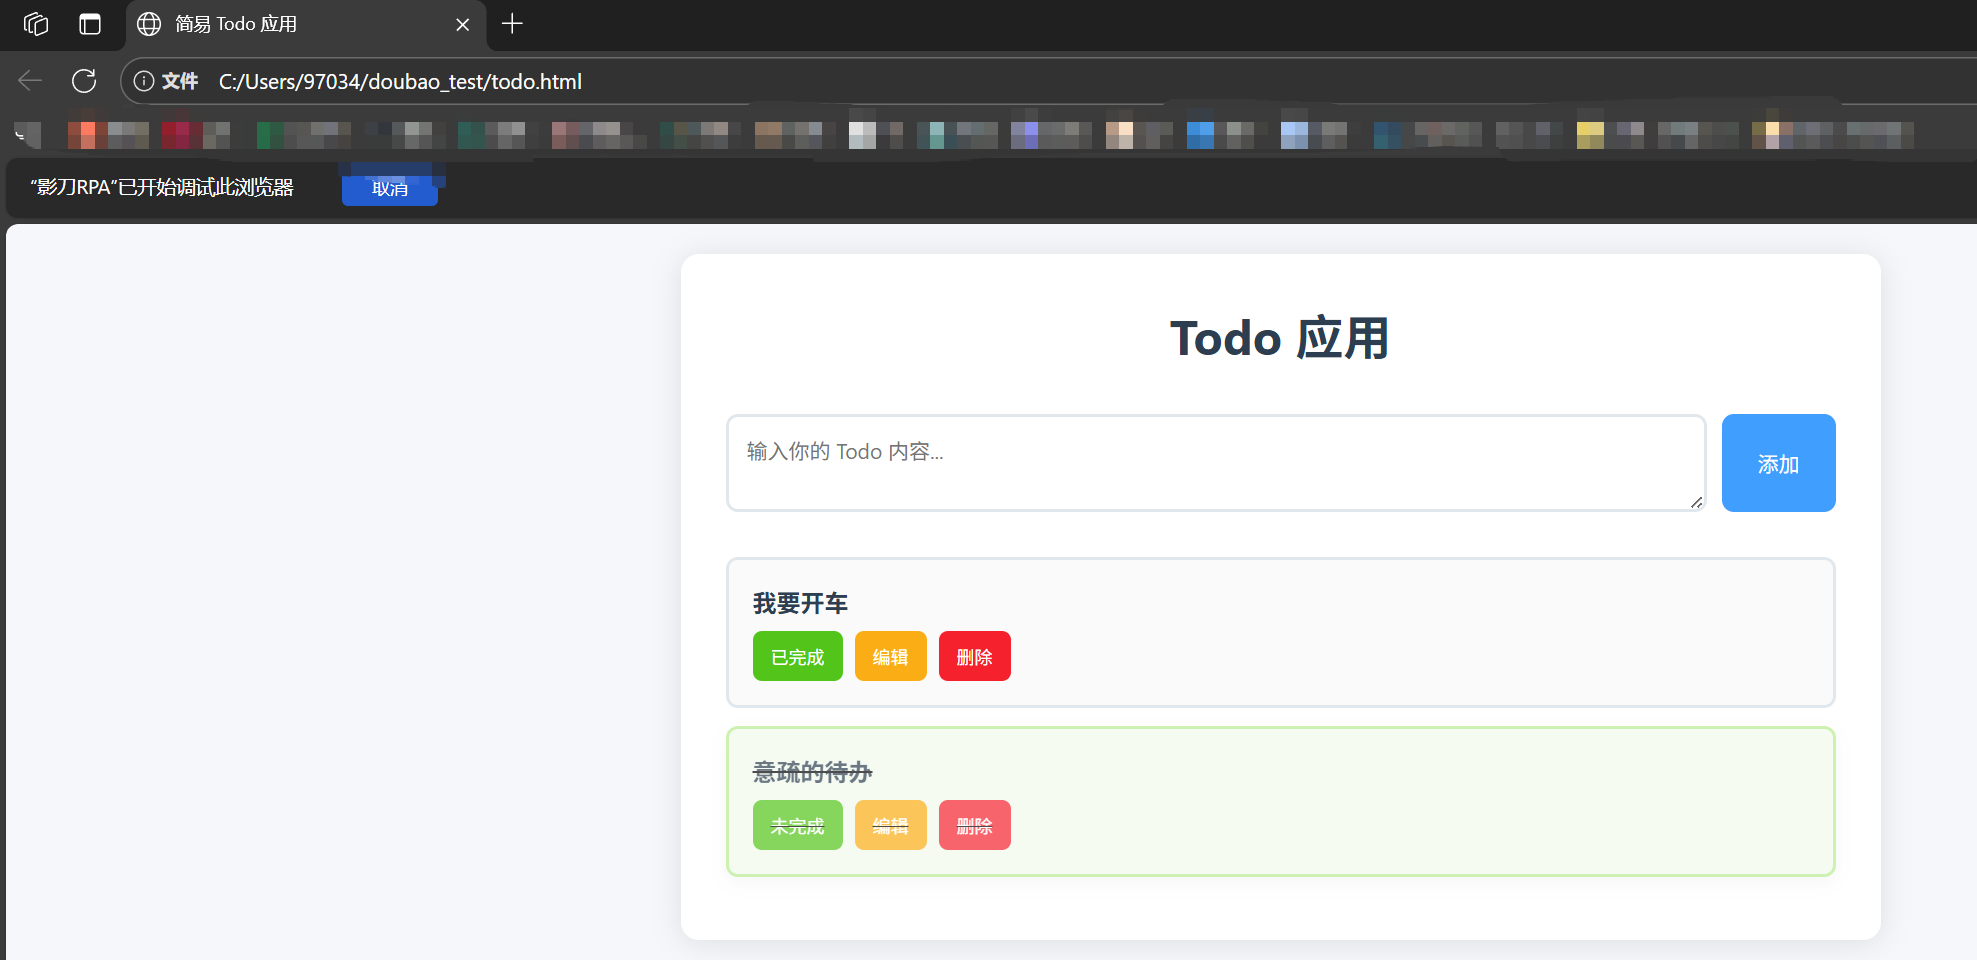
Task: Open the browser workspaces icon
Action: pyautogui.click(x=36, y=24)
